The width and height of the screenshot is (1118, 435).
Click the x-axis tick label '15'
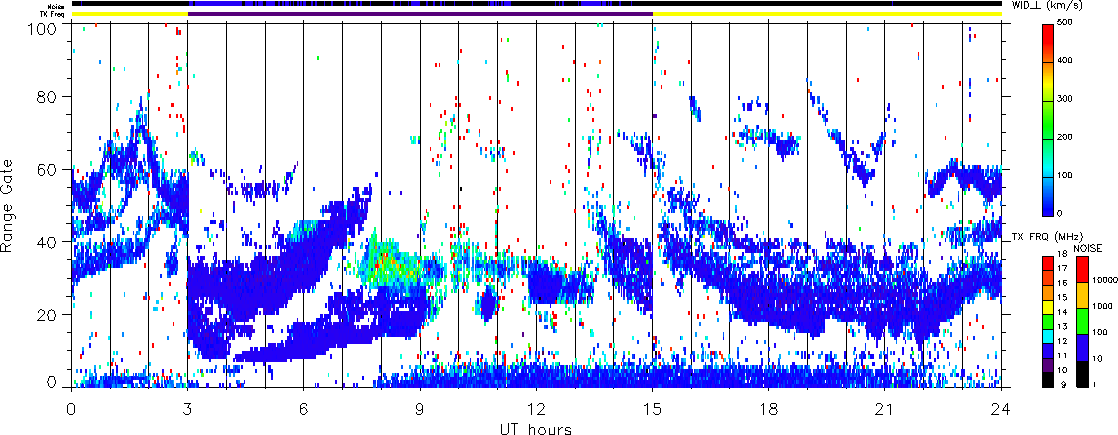tap(652, 408)
